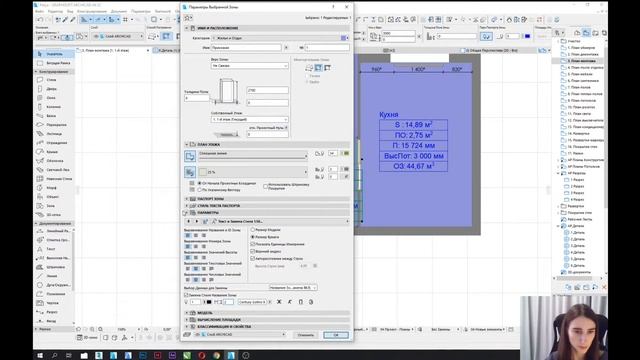Select the Навесная Стена curtain wall tool
This screenshot has height=360, width=640.
pyautogui.click(x=54, y=179)
